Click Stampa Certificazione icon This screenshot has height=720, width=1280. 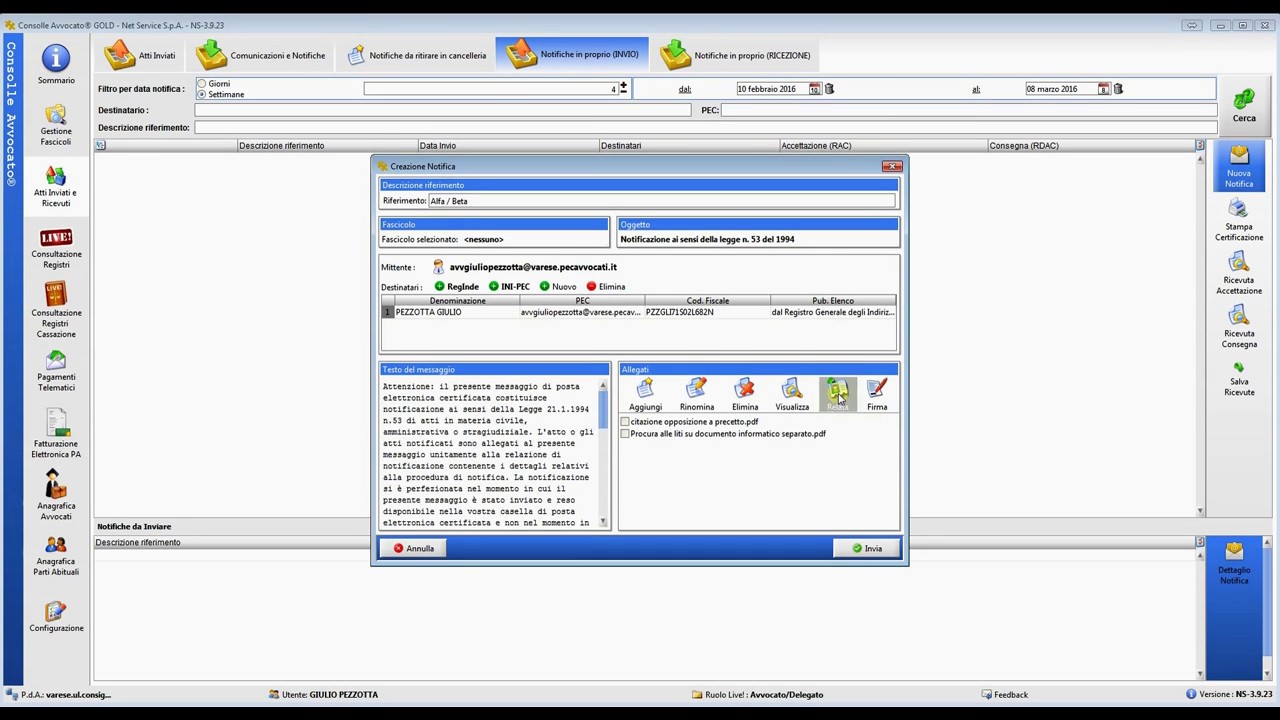tap(1239, 220)
